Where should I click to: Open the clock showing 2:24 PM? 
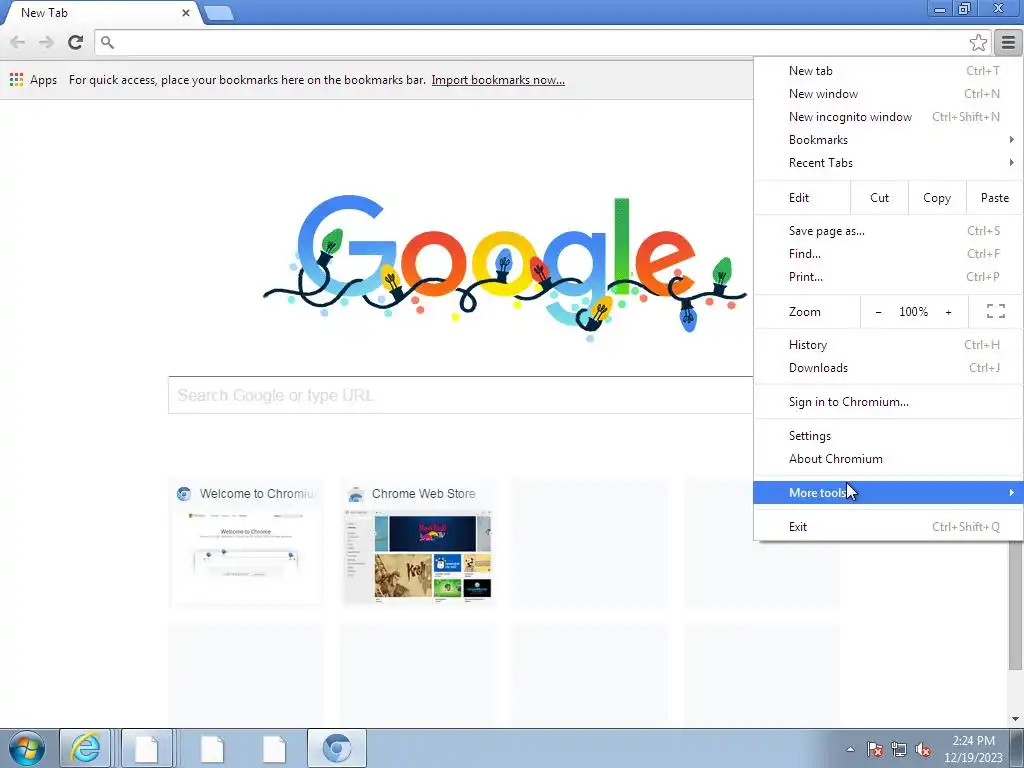point(973,749)
